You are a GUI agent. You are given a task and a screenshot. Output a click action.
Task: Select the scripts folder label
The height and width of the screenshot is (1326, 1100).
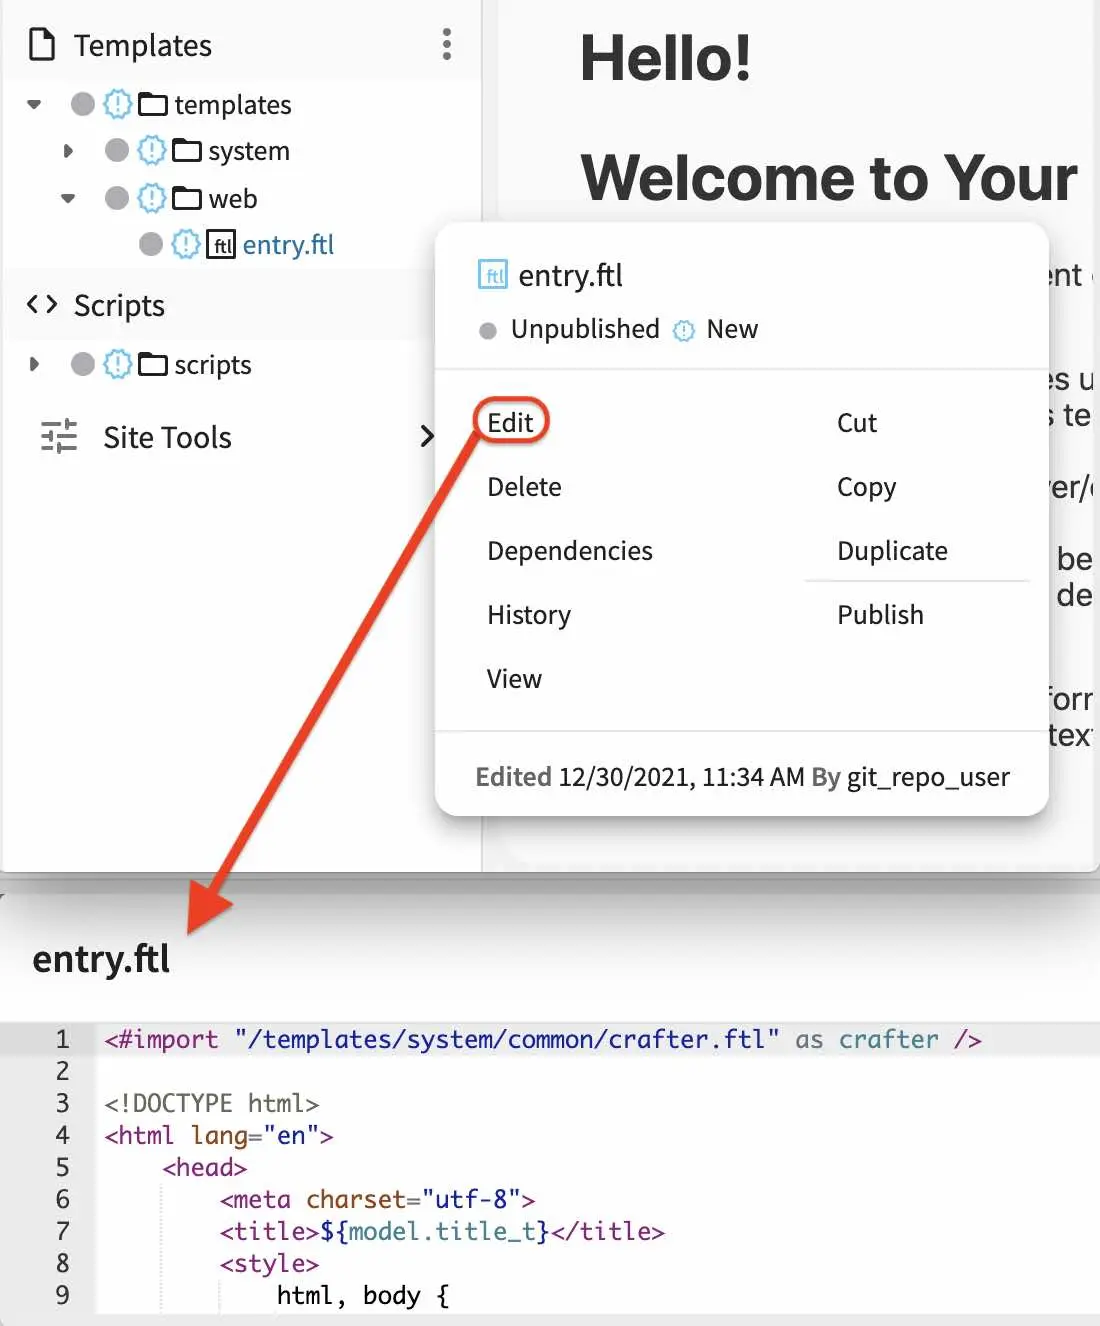(x=213, y=365)
